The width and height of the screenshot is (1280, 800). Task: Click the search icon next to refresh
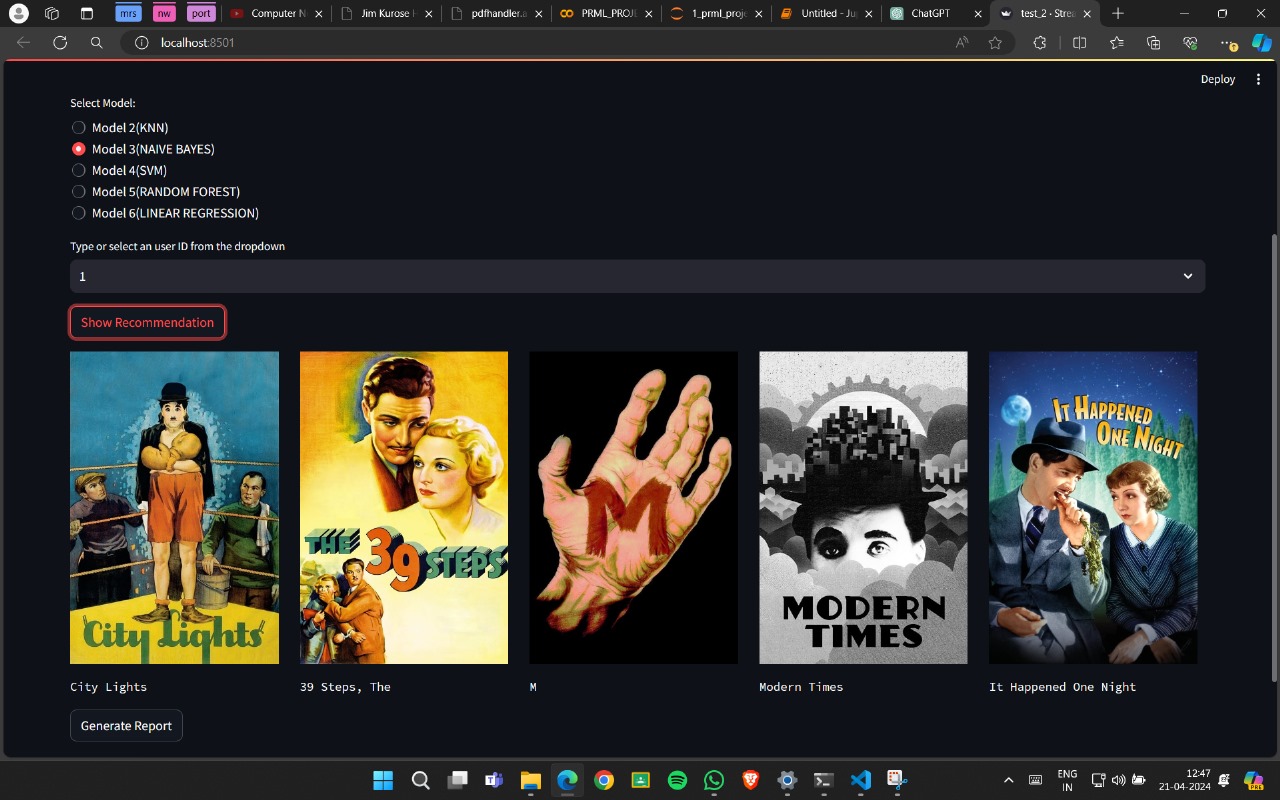click(96, 43)
